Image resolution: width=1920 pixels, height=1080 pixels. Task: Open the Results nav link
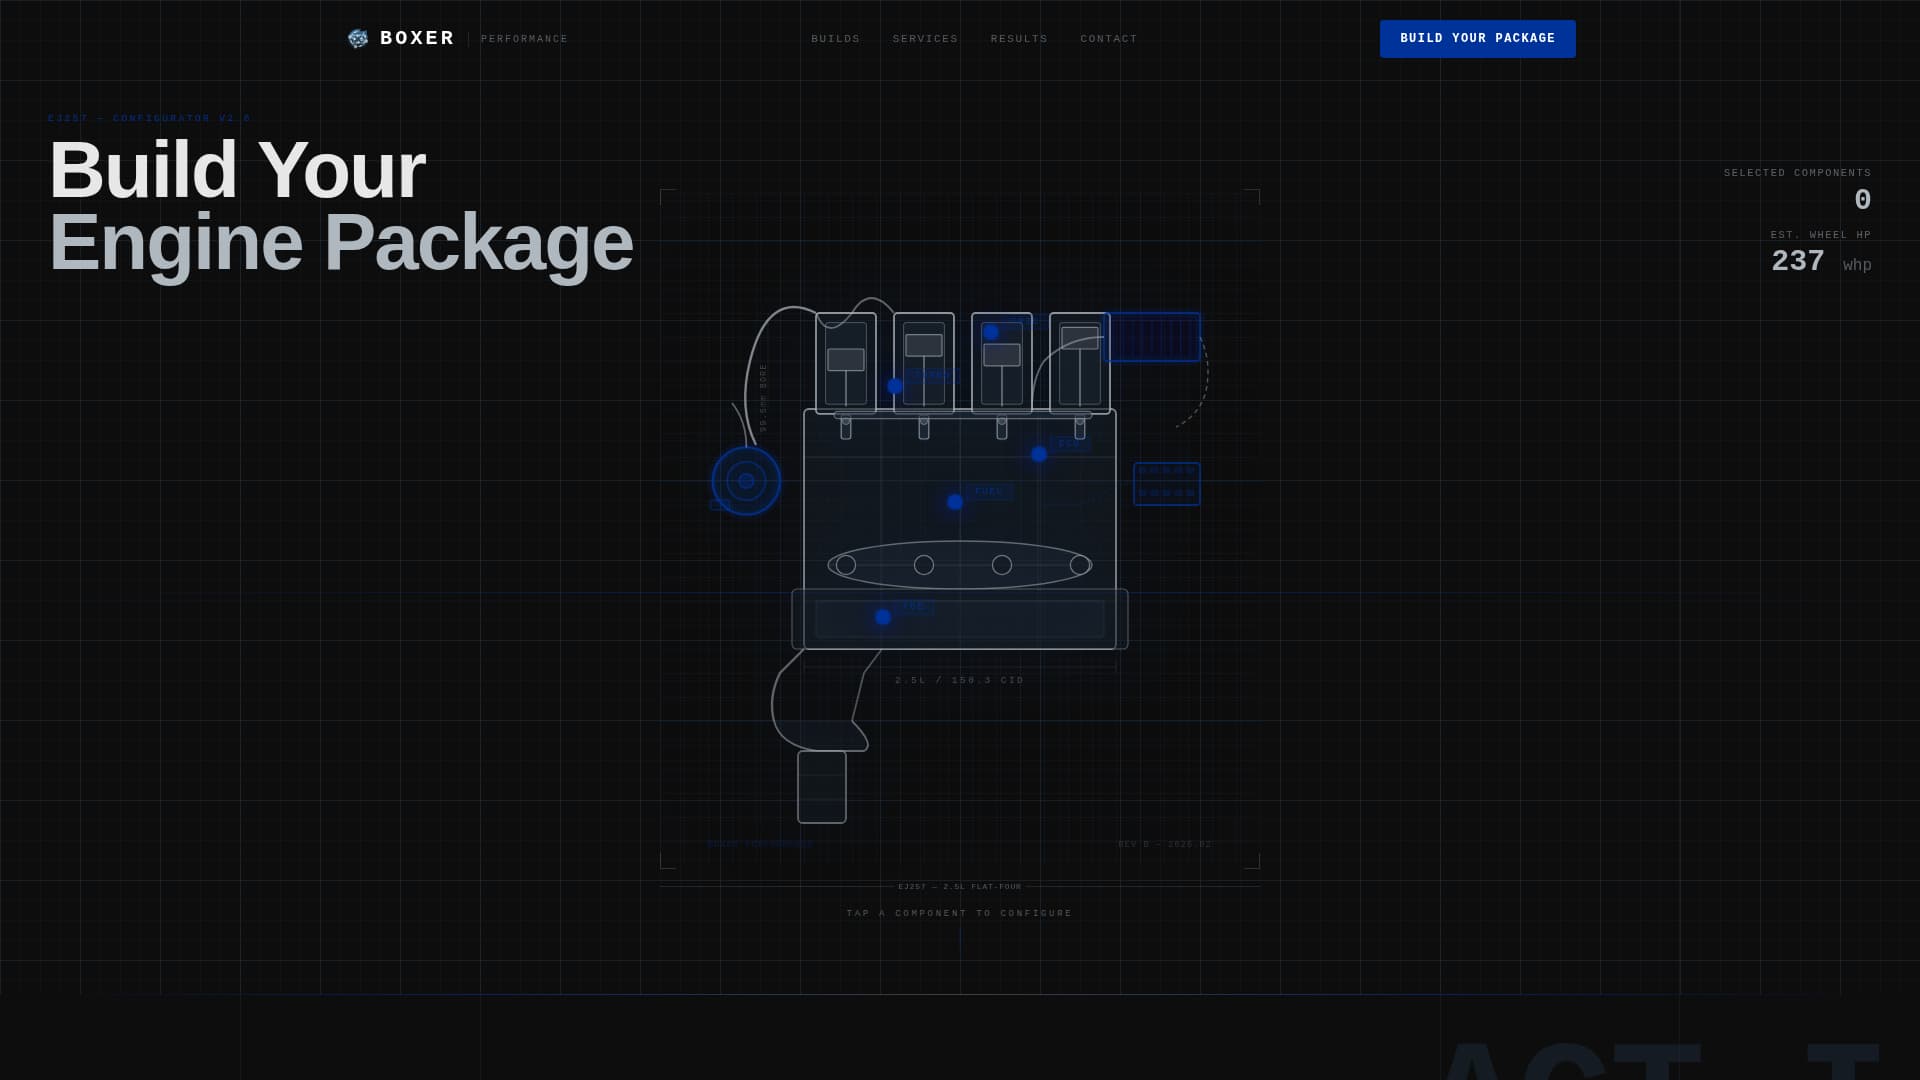coord(1019,39)
